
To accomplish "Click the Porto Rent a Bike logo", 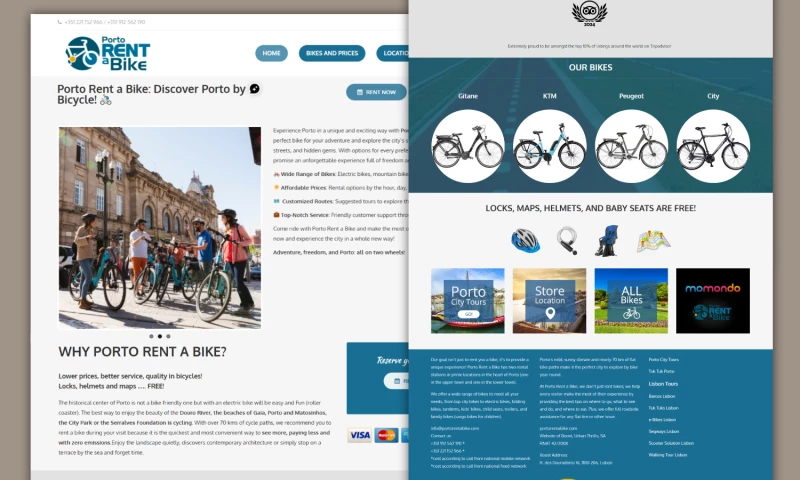I will pyautogui.click(x=108, y=53).
